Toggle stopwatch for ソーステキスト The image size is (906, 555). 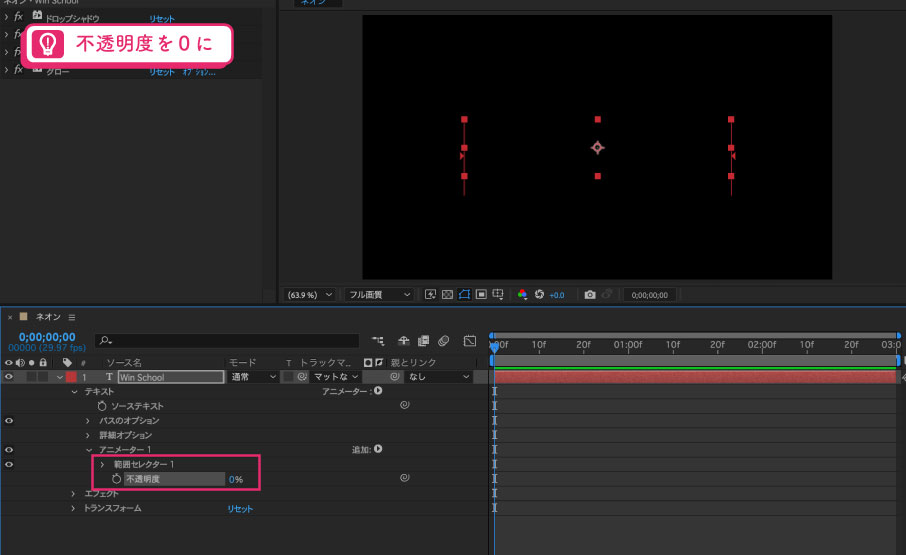(102, 406)
